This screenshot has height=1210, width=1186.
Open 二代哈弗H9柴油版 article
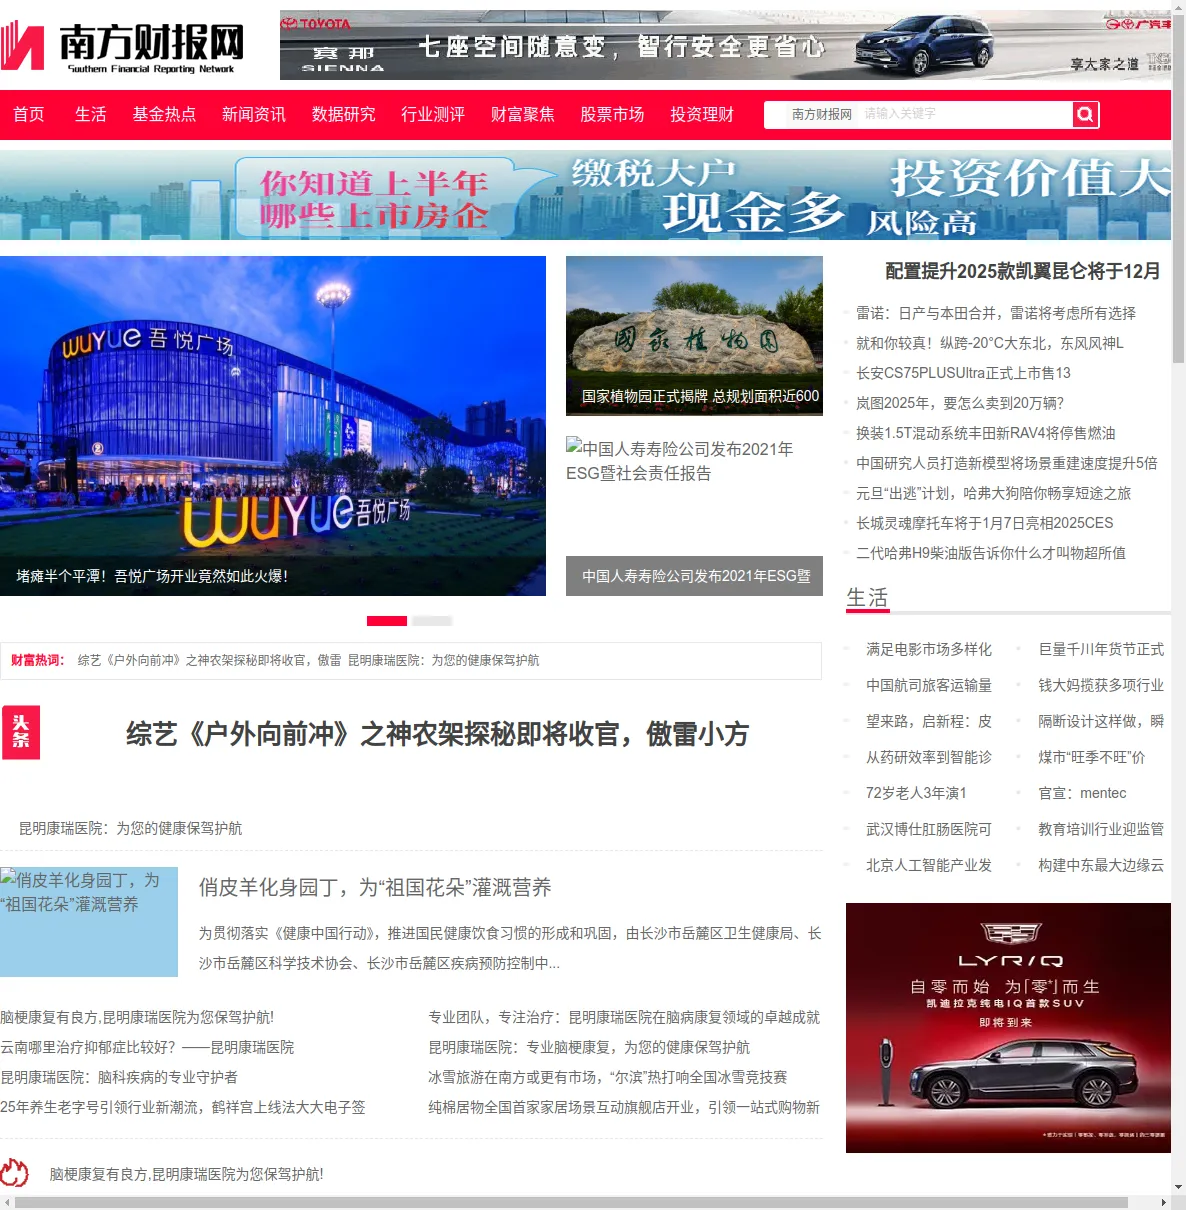[x=990, y=553]
